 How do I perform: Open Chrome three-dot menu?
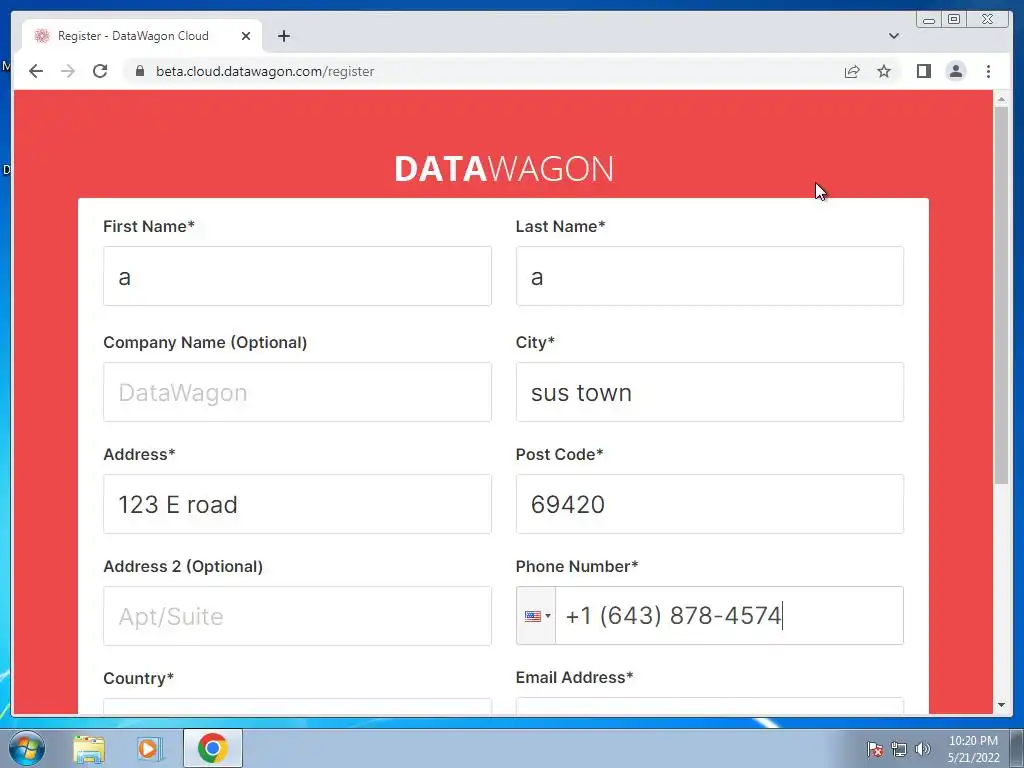point(988,71)
